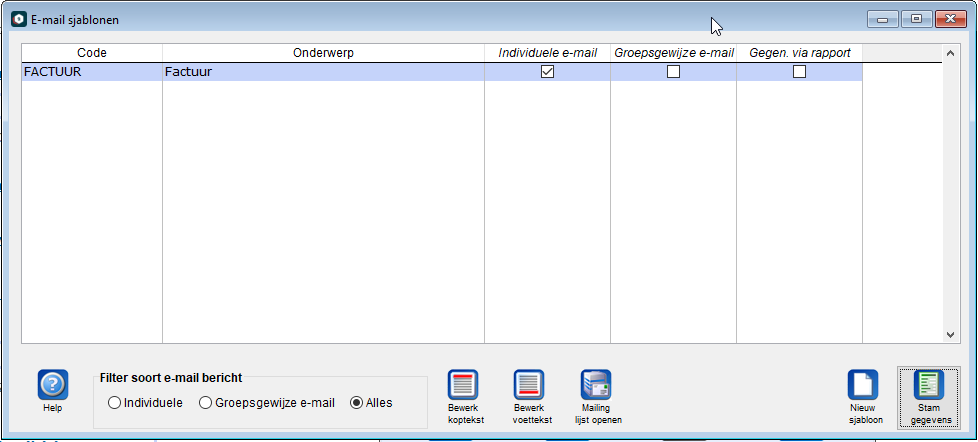Select the Factuur subject cell
The height and width of the screenshot is (442, 978).
tap(323, 72)
